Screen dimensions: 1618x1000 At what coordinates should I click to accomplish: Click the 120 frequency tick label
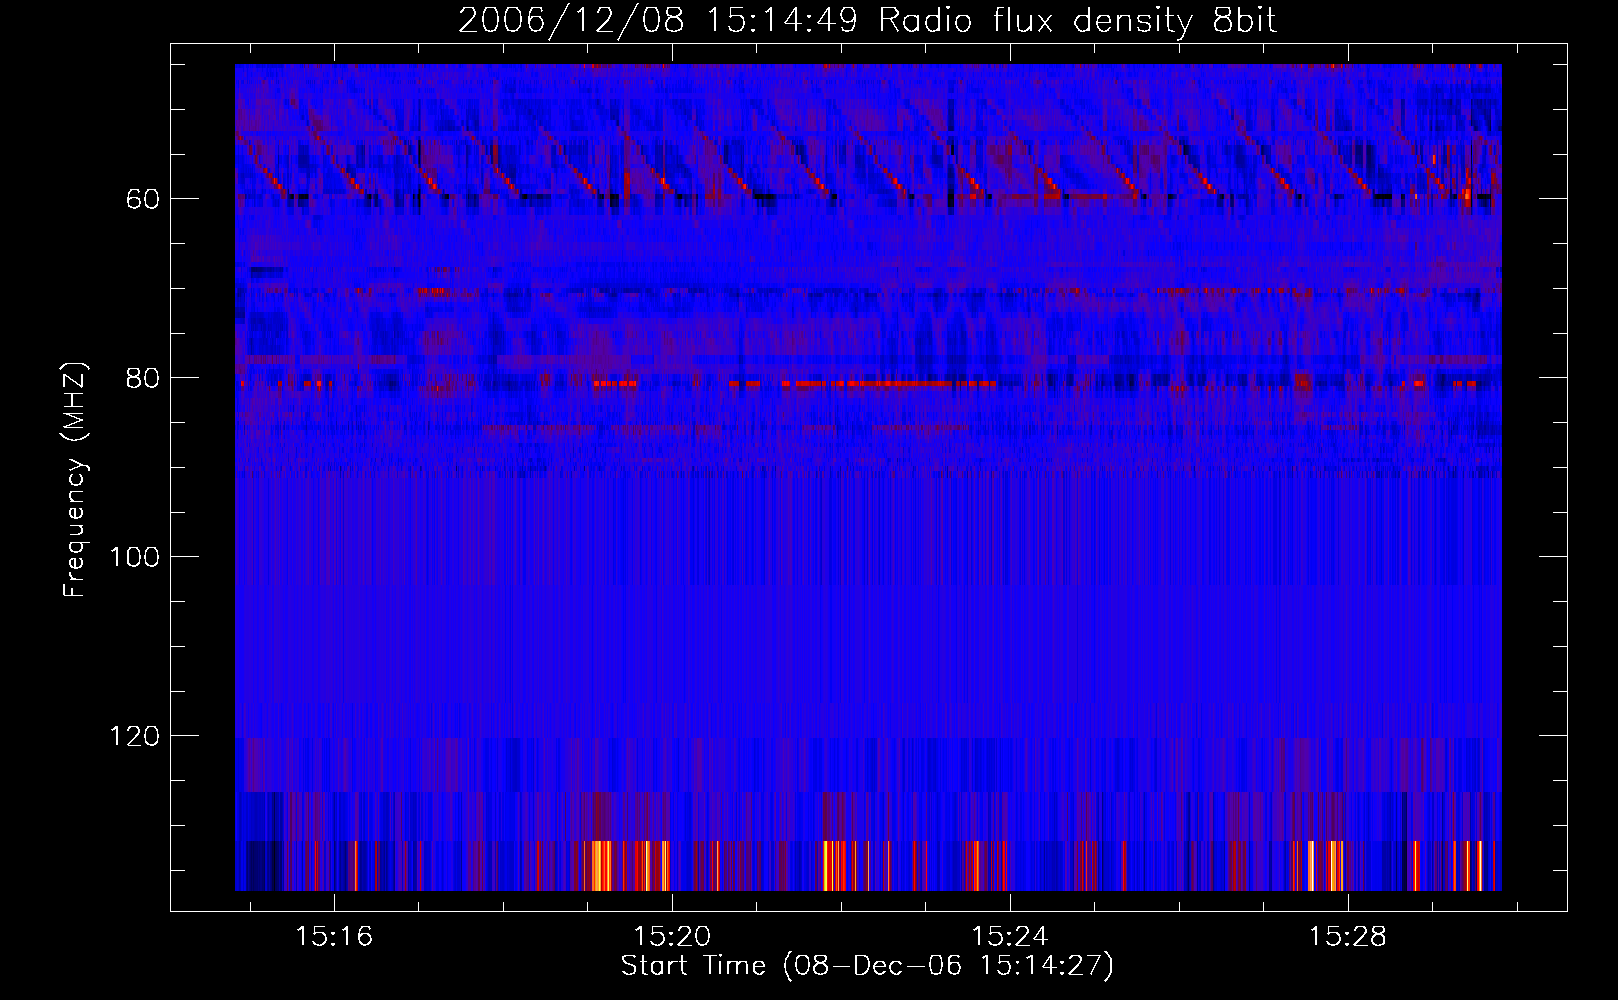tap(134, 736)
